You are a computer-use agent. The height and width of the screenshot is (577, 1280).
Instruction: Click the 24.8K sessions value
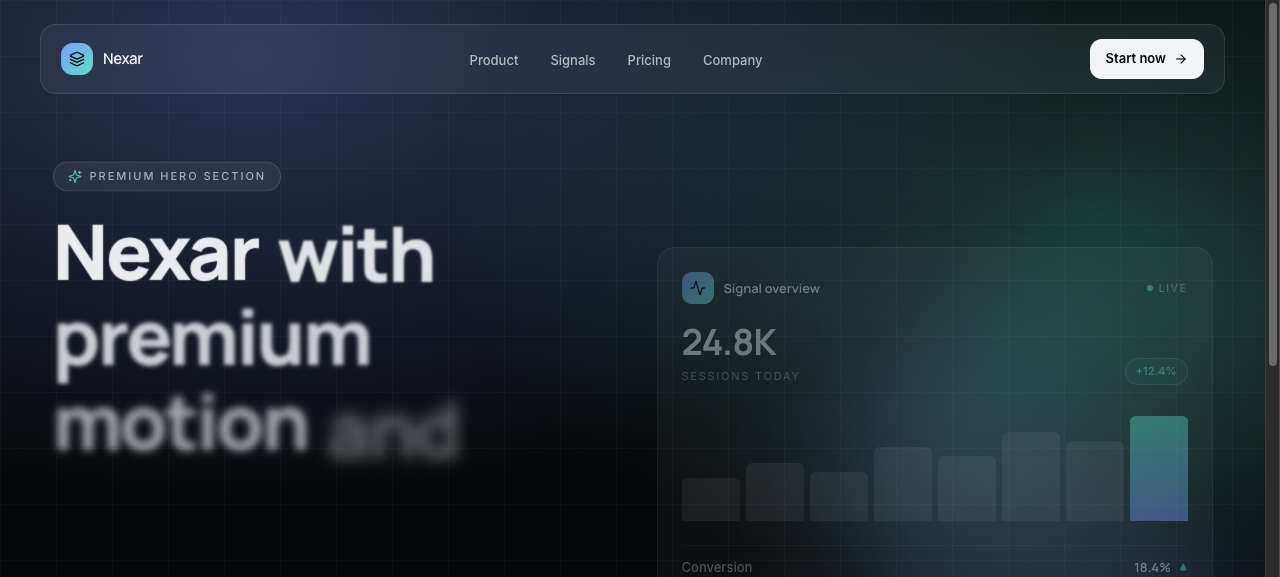729,343
